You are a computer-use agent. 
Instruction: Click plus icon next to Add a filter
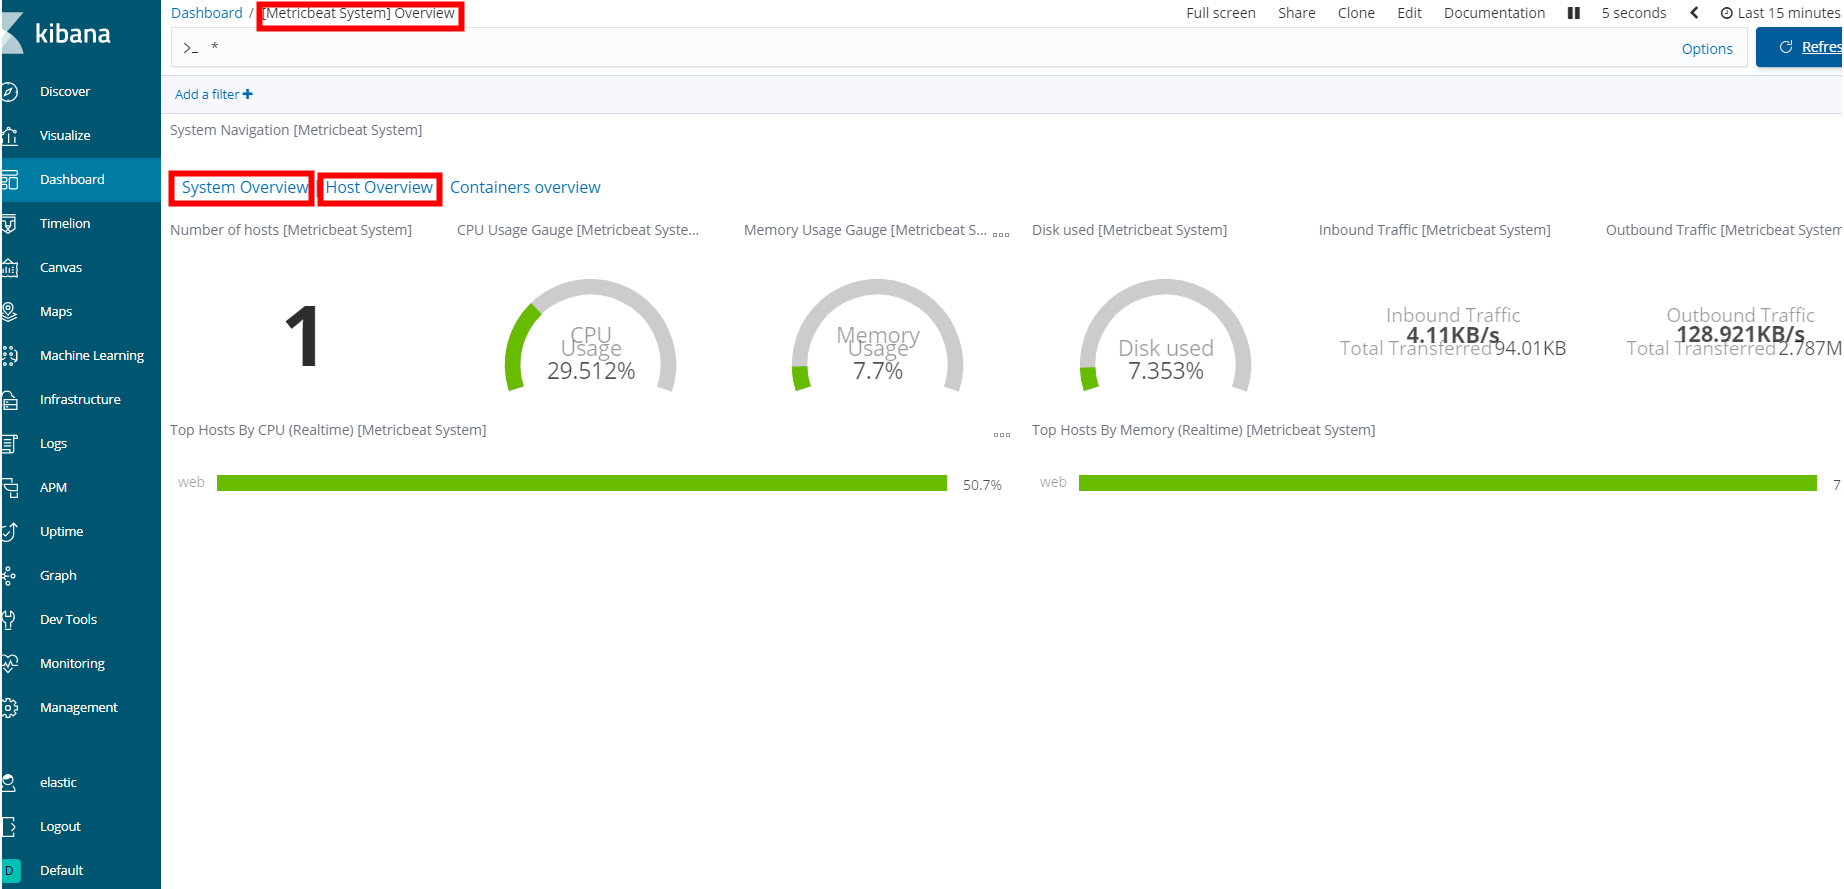coord(248,94)
